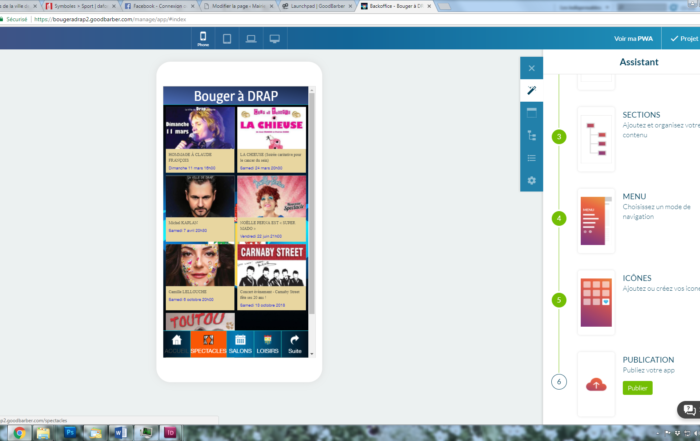Open Chrome from the taskbar

coord(19,433)
